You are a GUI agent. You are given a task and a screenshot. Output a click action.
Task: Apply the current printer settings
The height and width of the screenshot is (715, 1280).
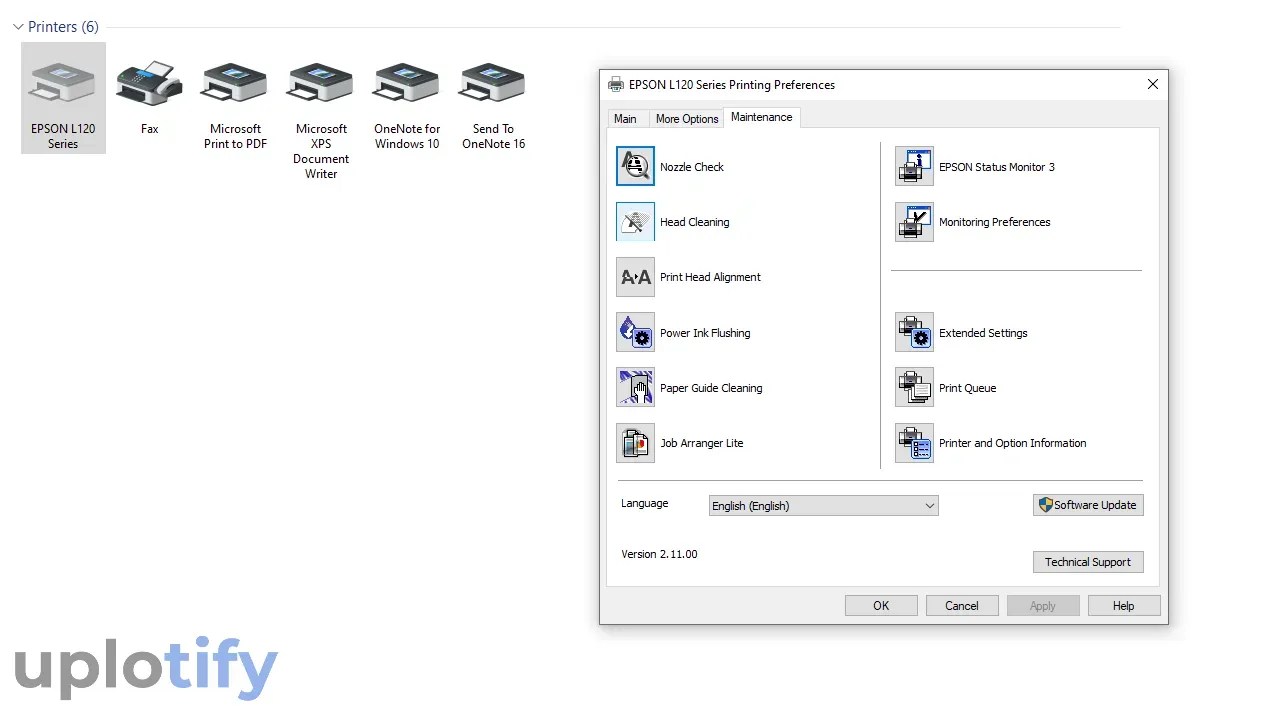click(1043, 605)
